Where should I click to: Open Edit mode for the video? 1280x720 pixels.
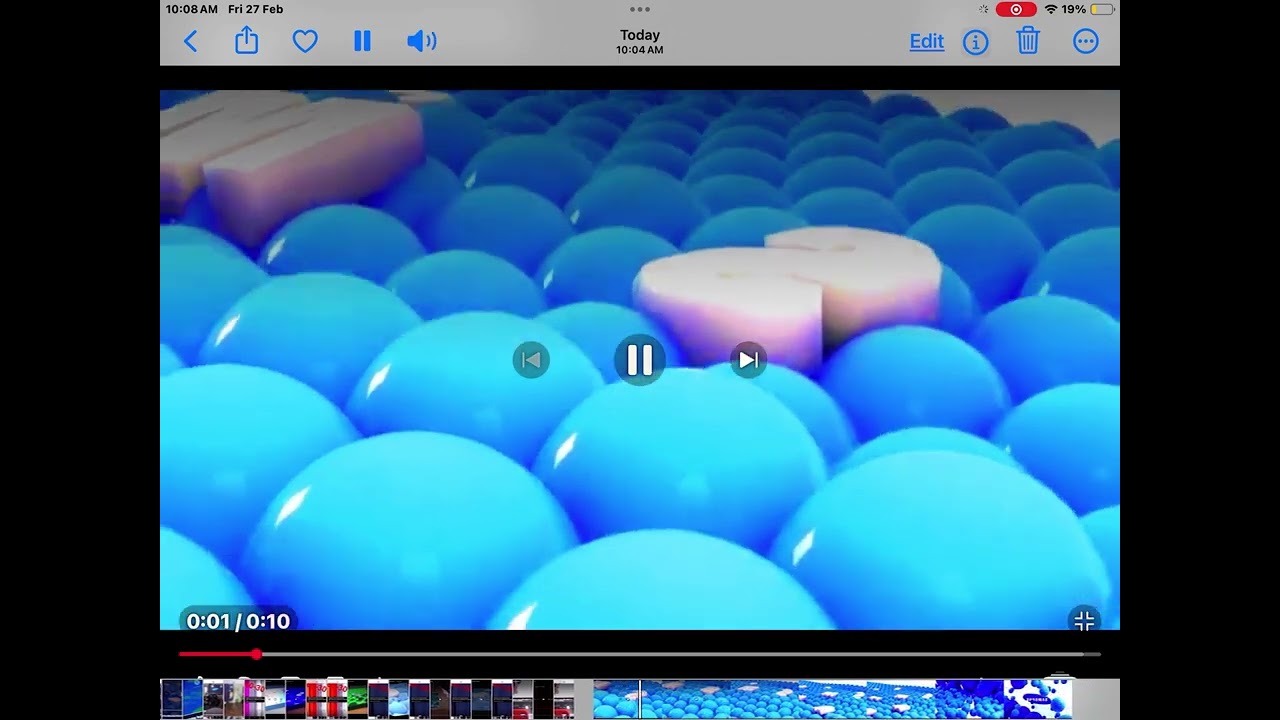tap(927, 41)
